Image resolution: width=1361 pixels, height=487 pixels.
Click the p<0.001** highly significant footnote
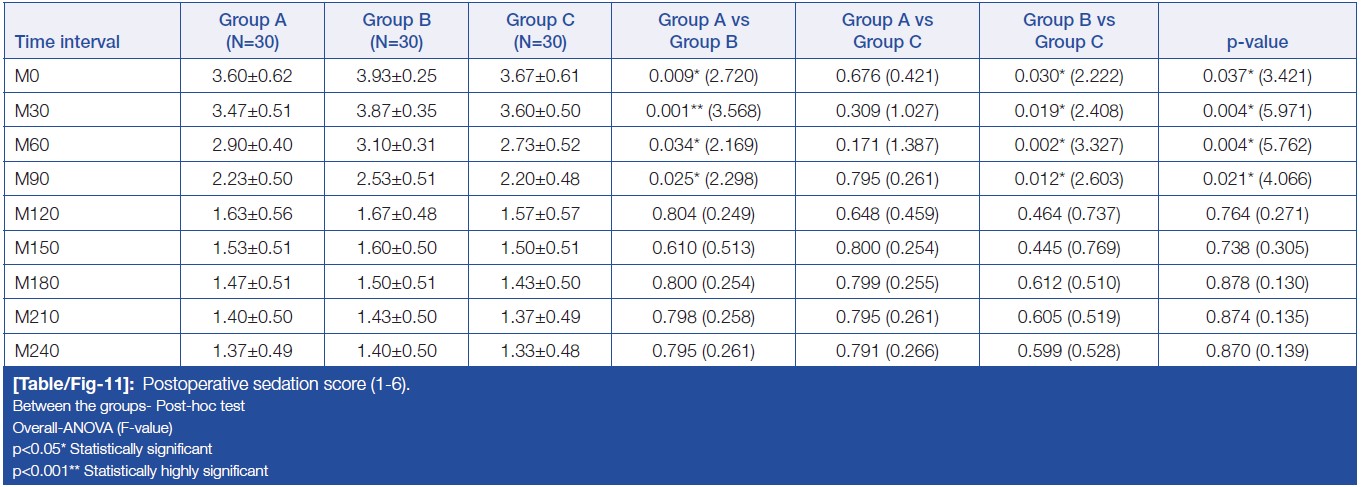pos(140,470)
